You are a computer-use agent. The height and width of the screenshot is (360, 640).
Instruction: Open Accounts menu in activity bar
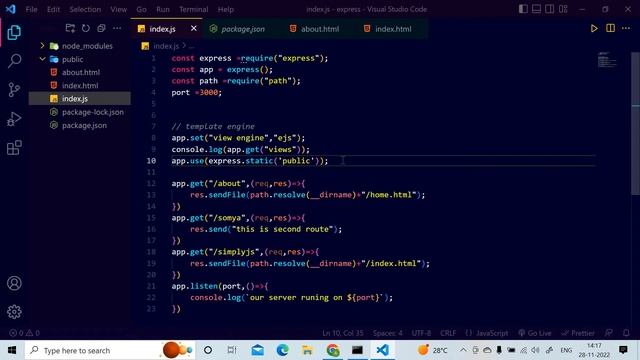pos(14,283)
